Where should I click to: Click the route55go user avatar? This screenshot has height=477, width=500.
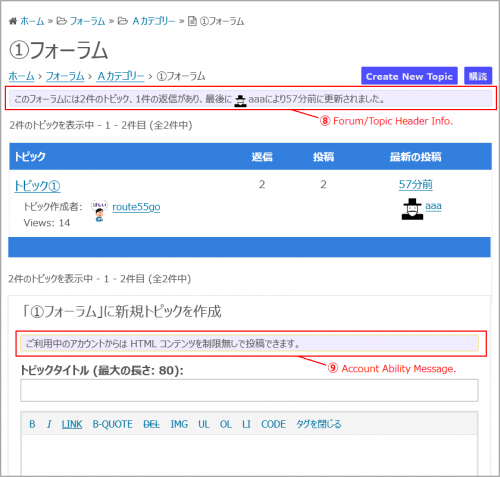(99, 211)
